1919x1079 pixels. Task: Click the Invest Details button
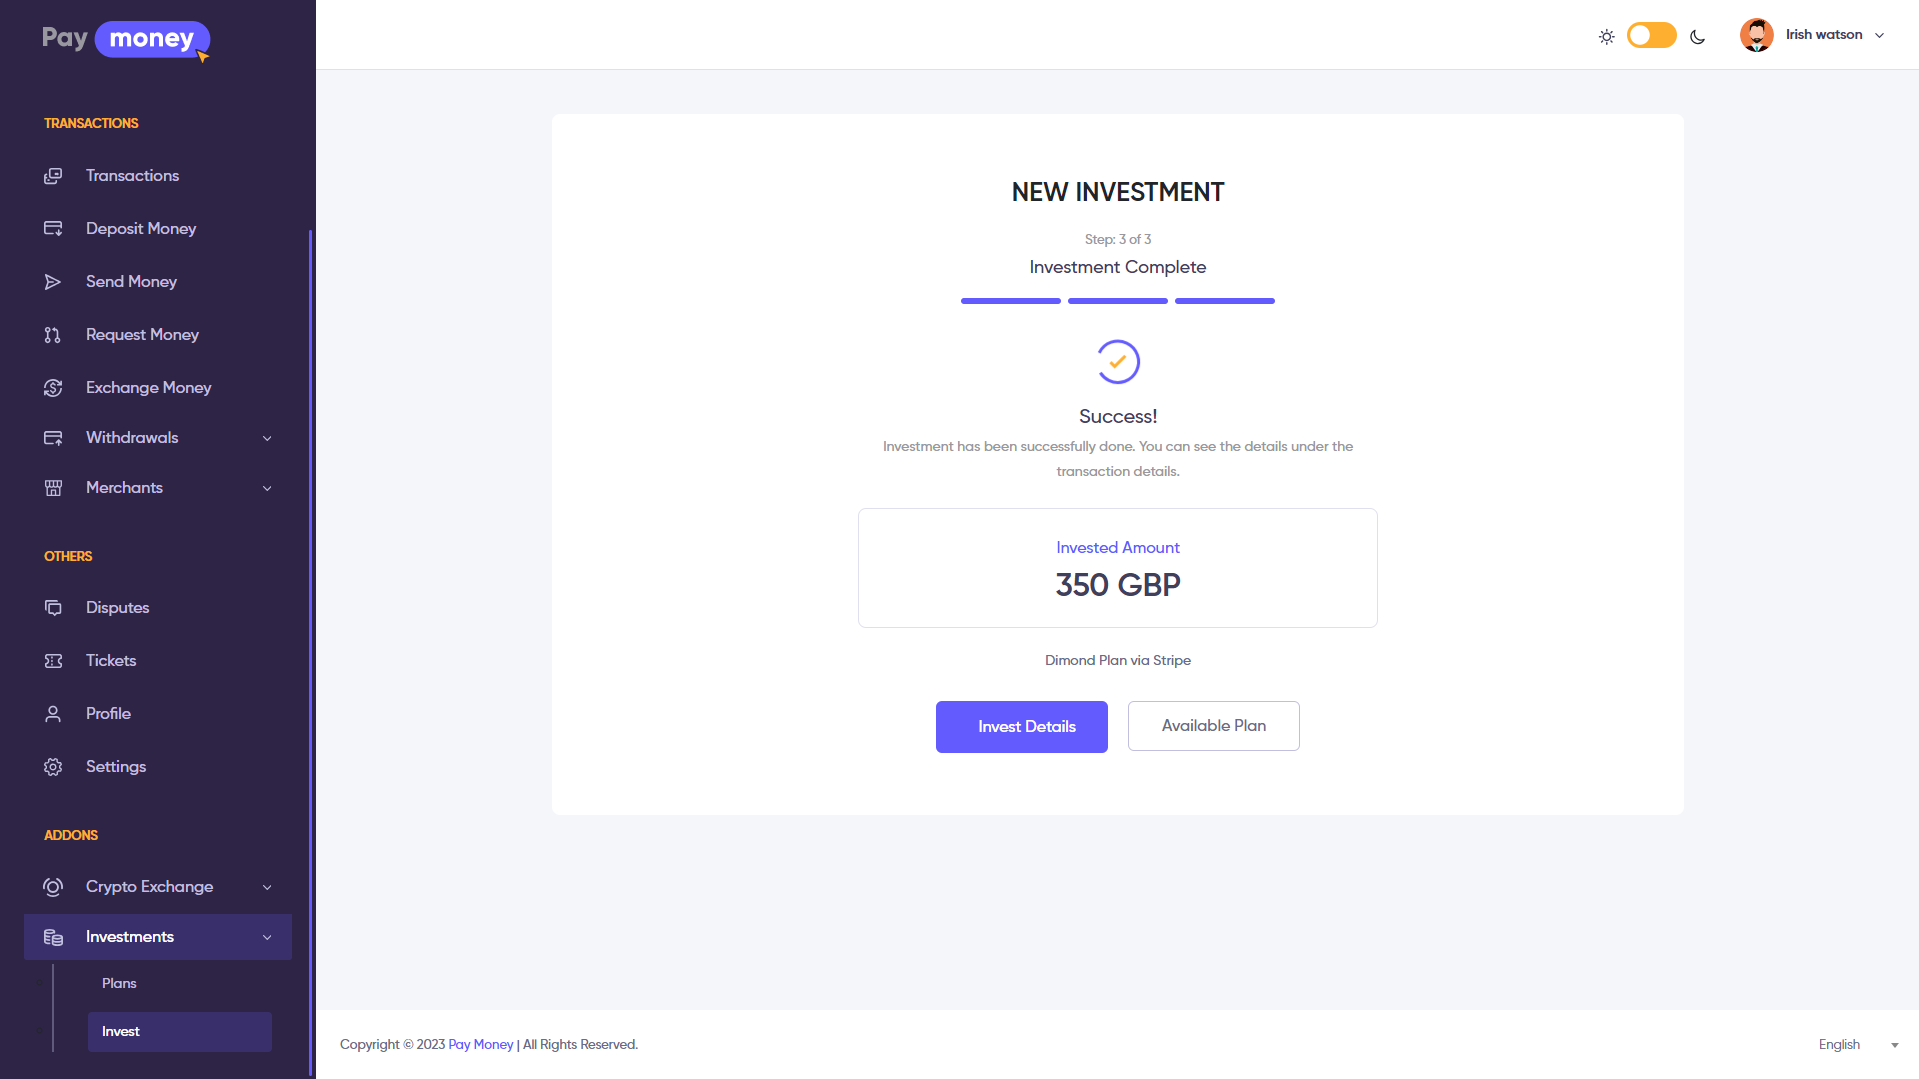tap(1021, 727)
